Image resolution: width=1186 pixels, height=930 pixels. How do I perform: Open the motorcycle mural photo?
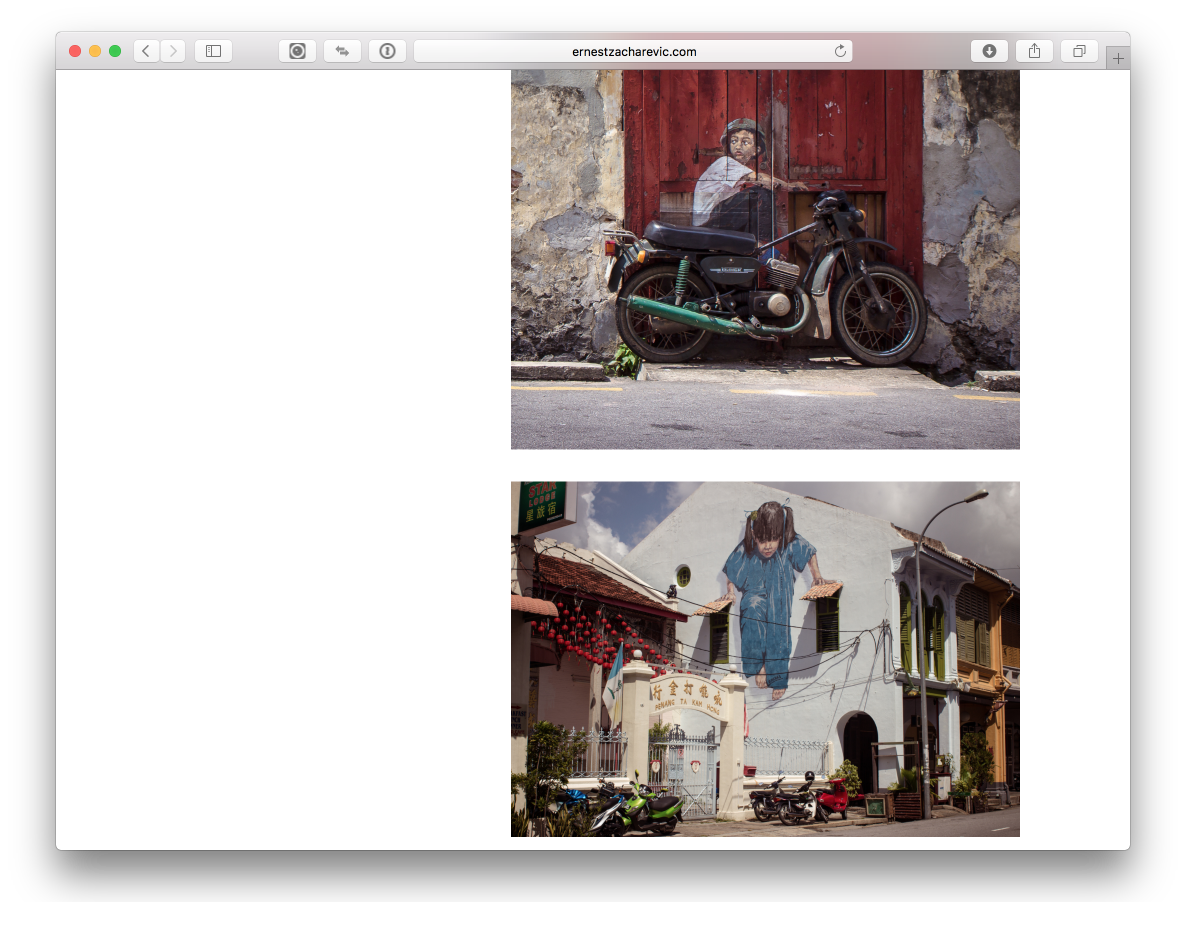pos(765,260)
